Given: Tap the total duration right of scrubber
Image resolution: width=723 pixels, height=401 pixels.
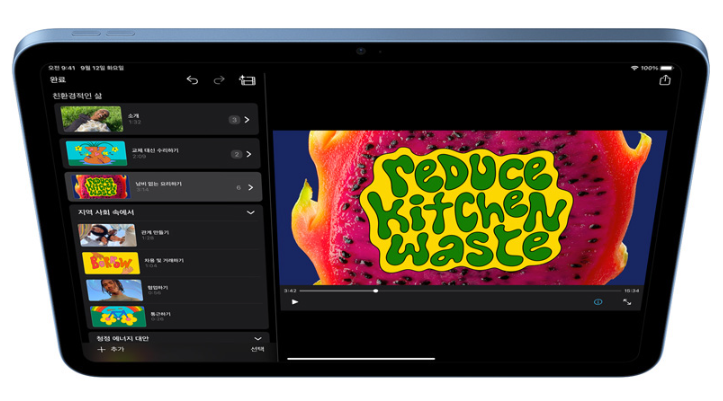Looking at the screenshot, I should 631,291.
